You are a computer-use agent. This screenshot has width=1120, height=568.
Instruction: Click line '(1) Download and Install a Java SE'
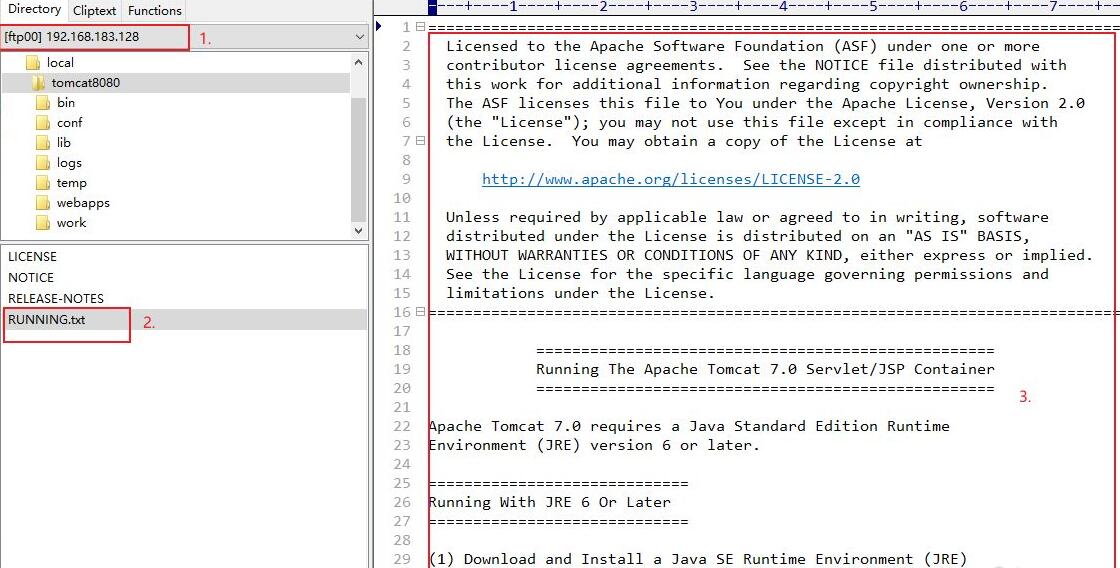(x=698, y=559)
